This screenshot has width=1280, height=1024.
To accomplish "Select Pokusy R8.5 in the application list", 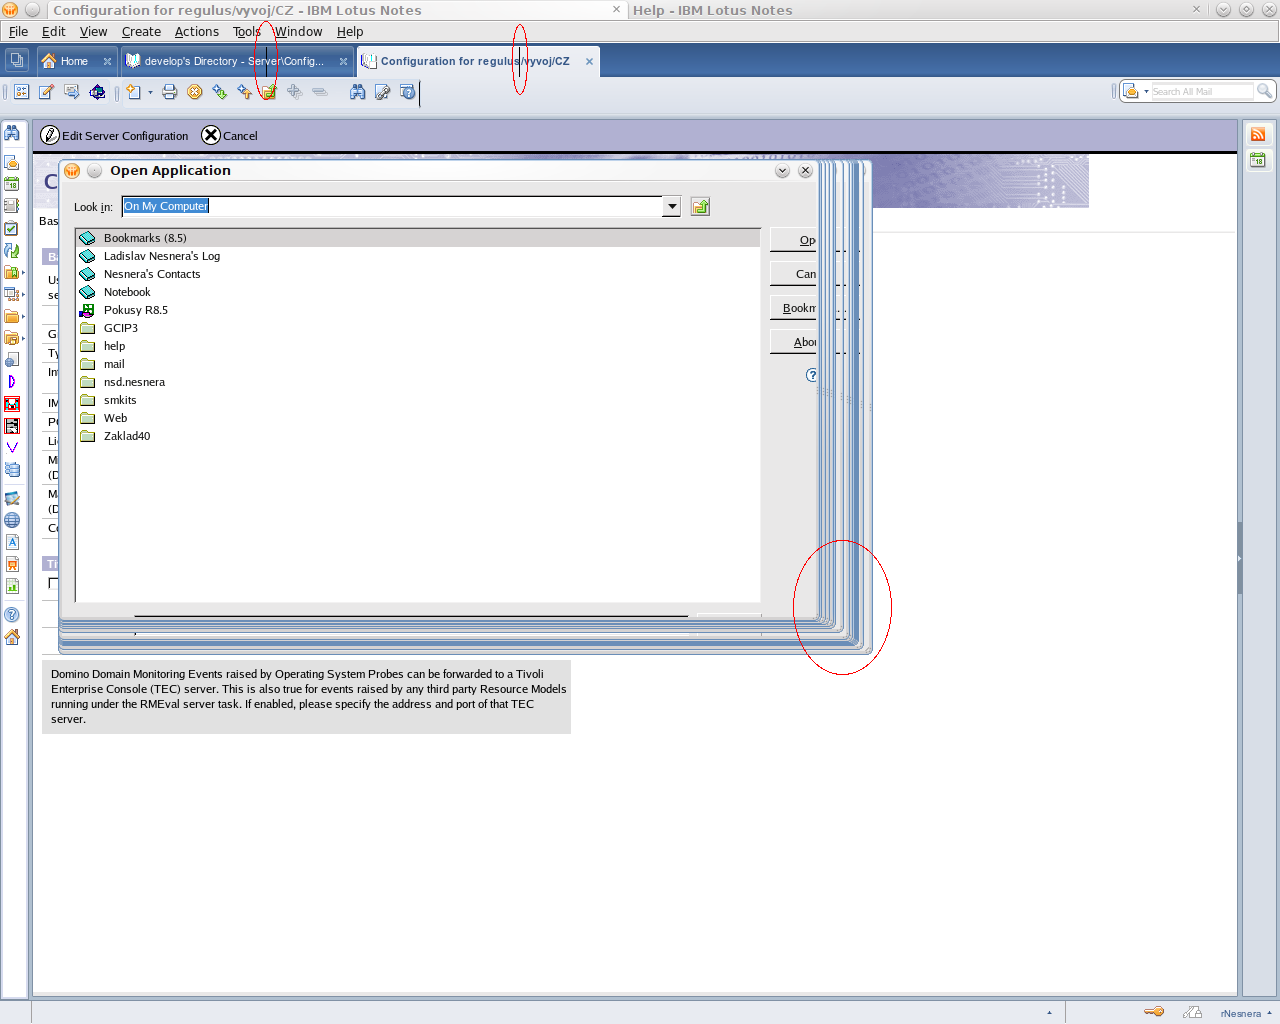I will pos(135,310).
